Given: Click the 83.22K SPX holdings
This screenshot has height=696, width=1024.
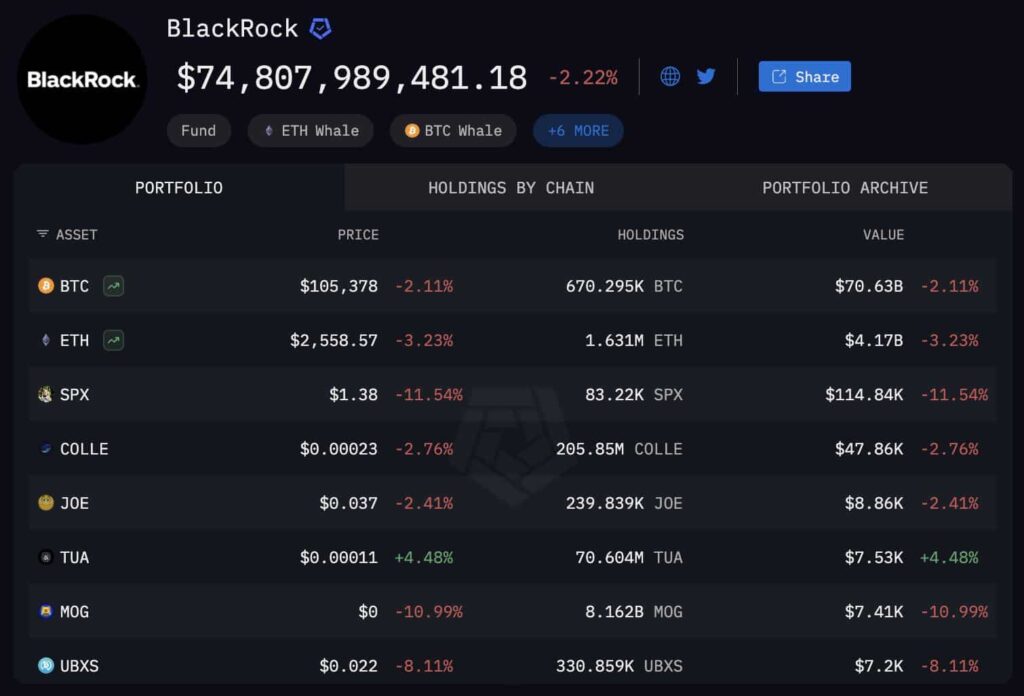Looking at the screenshot, I should pos(633,394).
